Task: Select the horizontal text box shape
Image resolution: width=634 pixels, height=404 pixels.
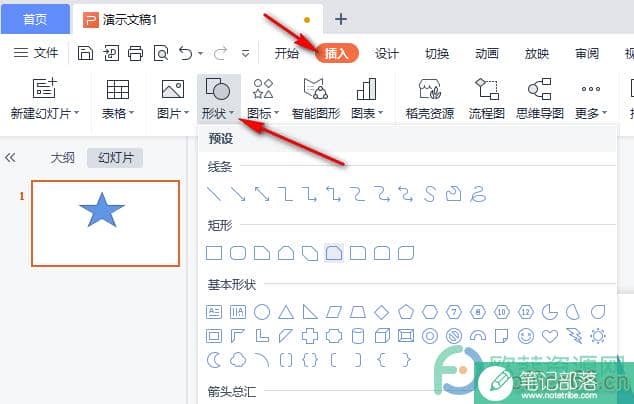Action: [214, 312]
